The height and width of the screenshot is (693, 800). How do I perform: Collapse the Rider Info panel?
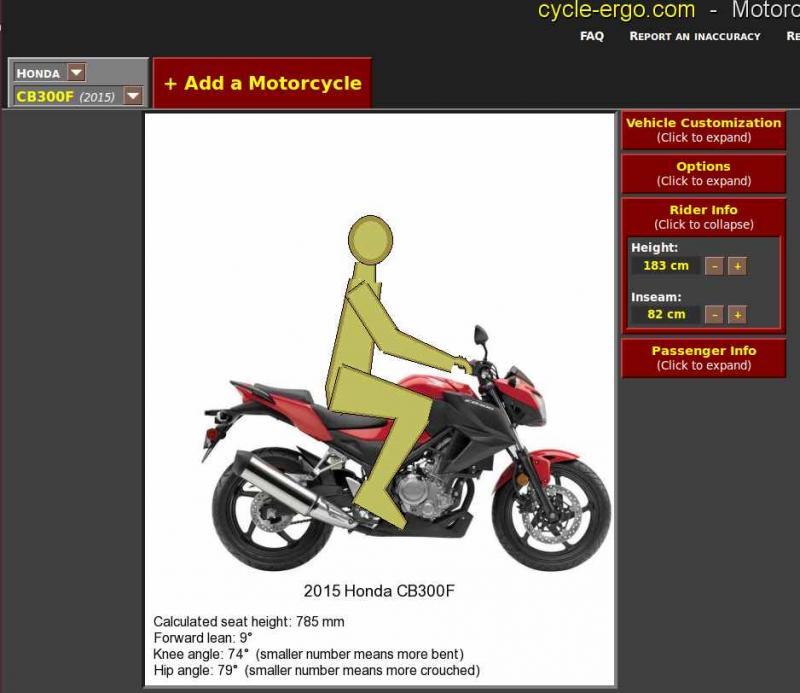[703, 217]
